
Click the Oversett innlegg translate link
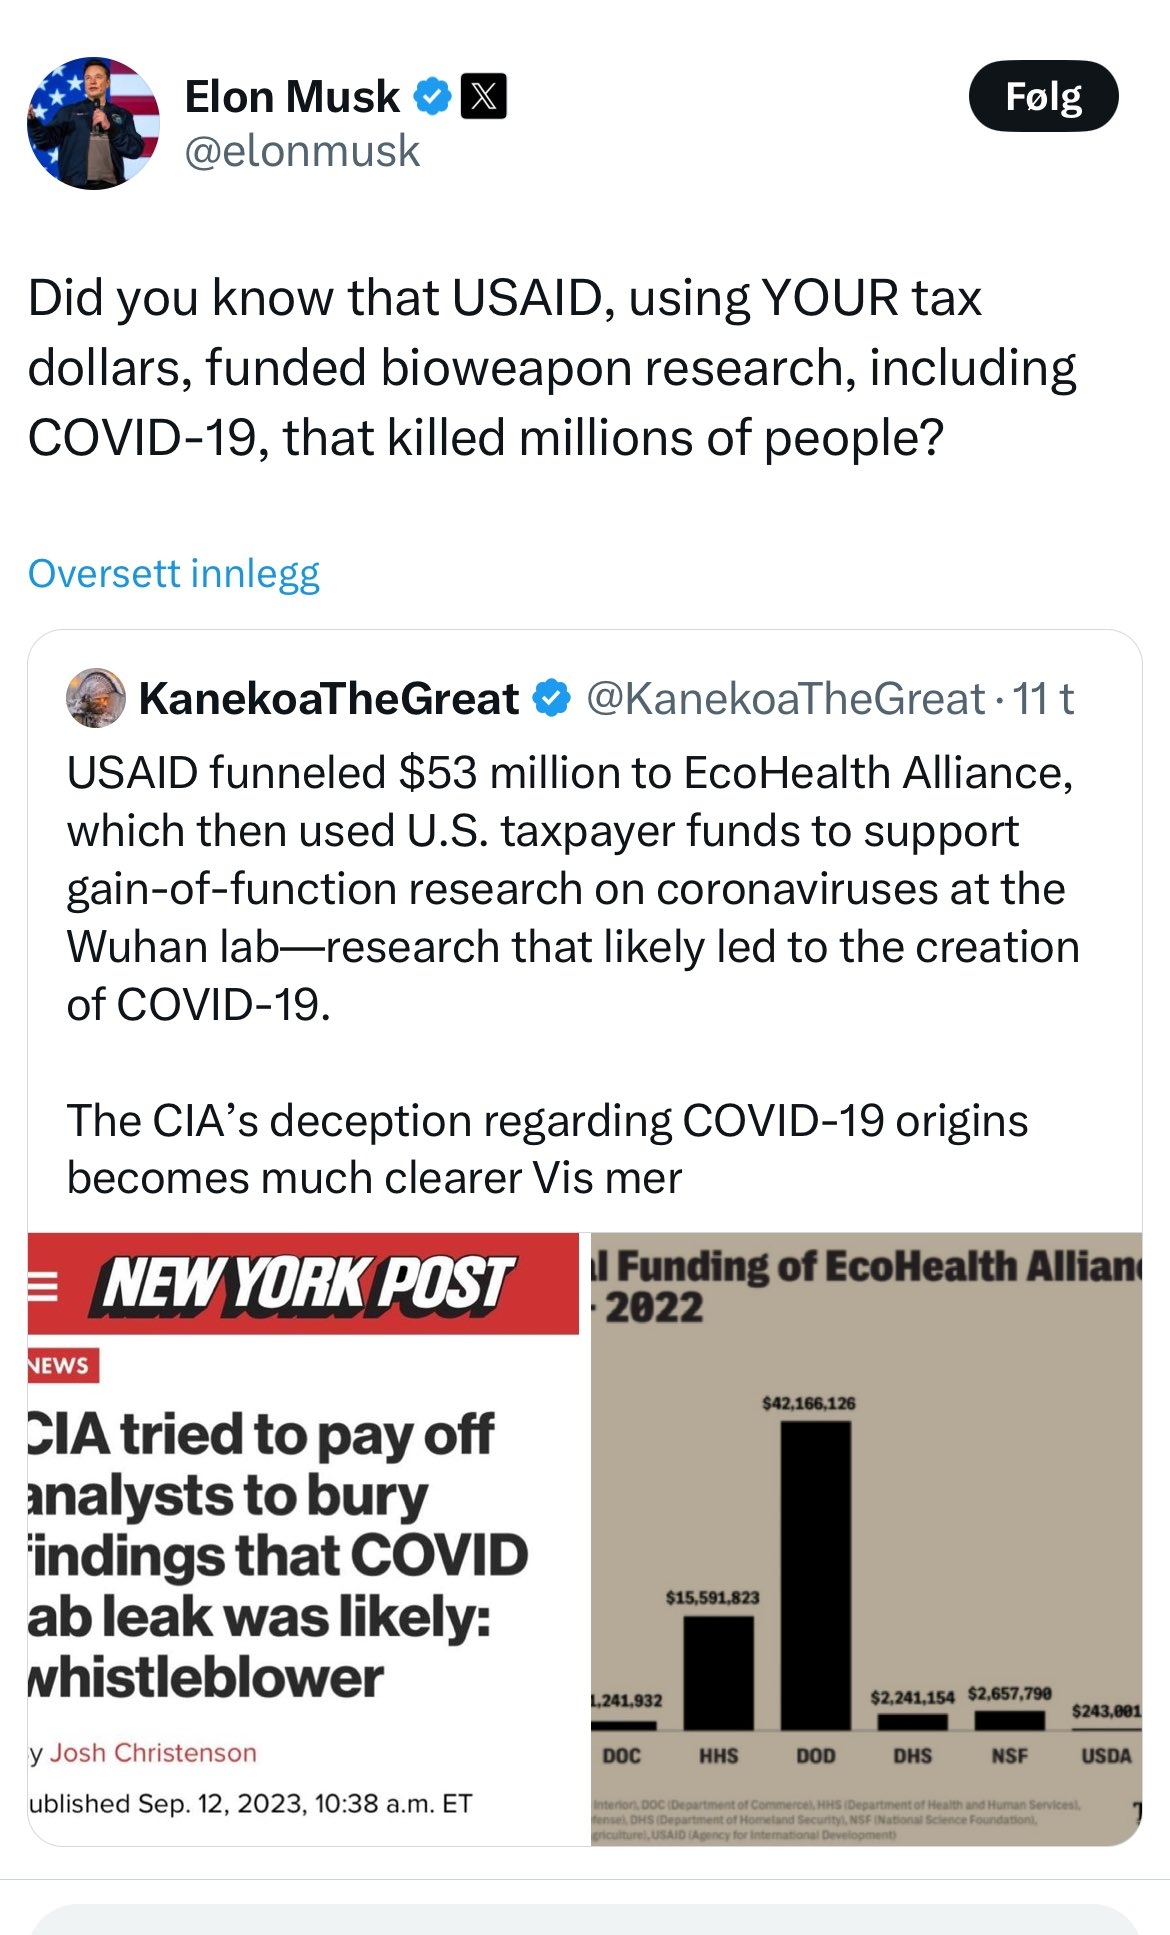174,574
